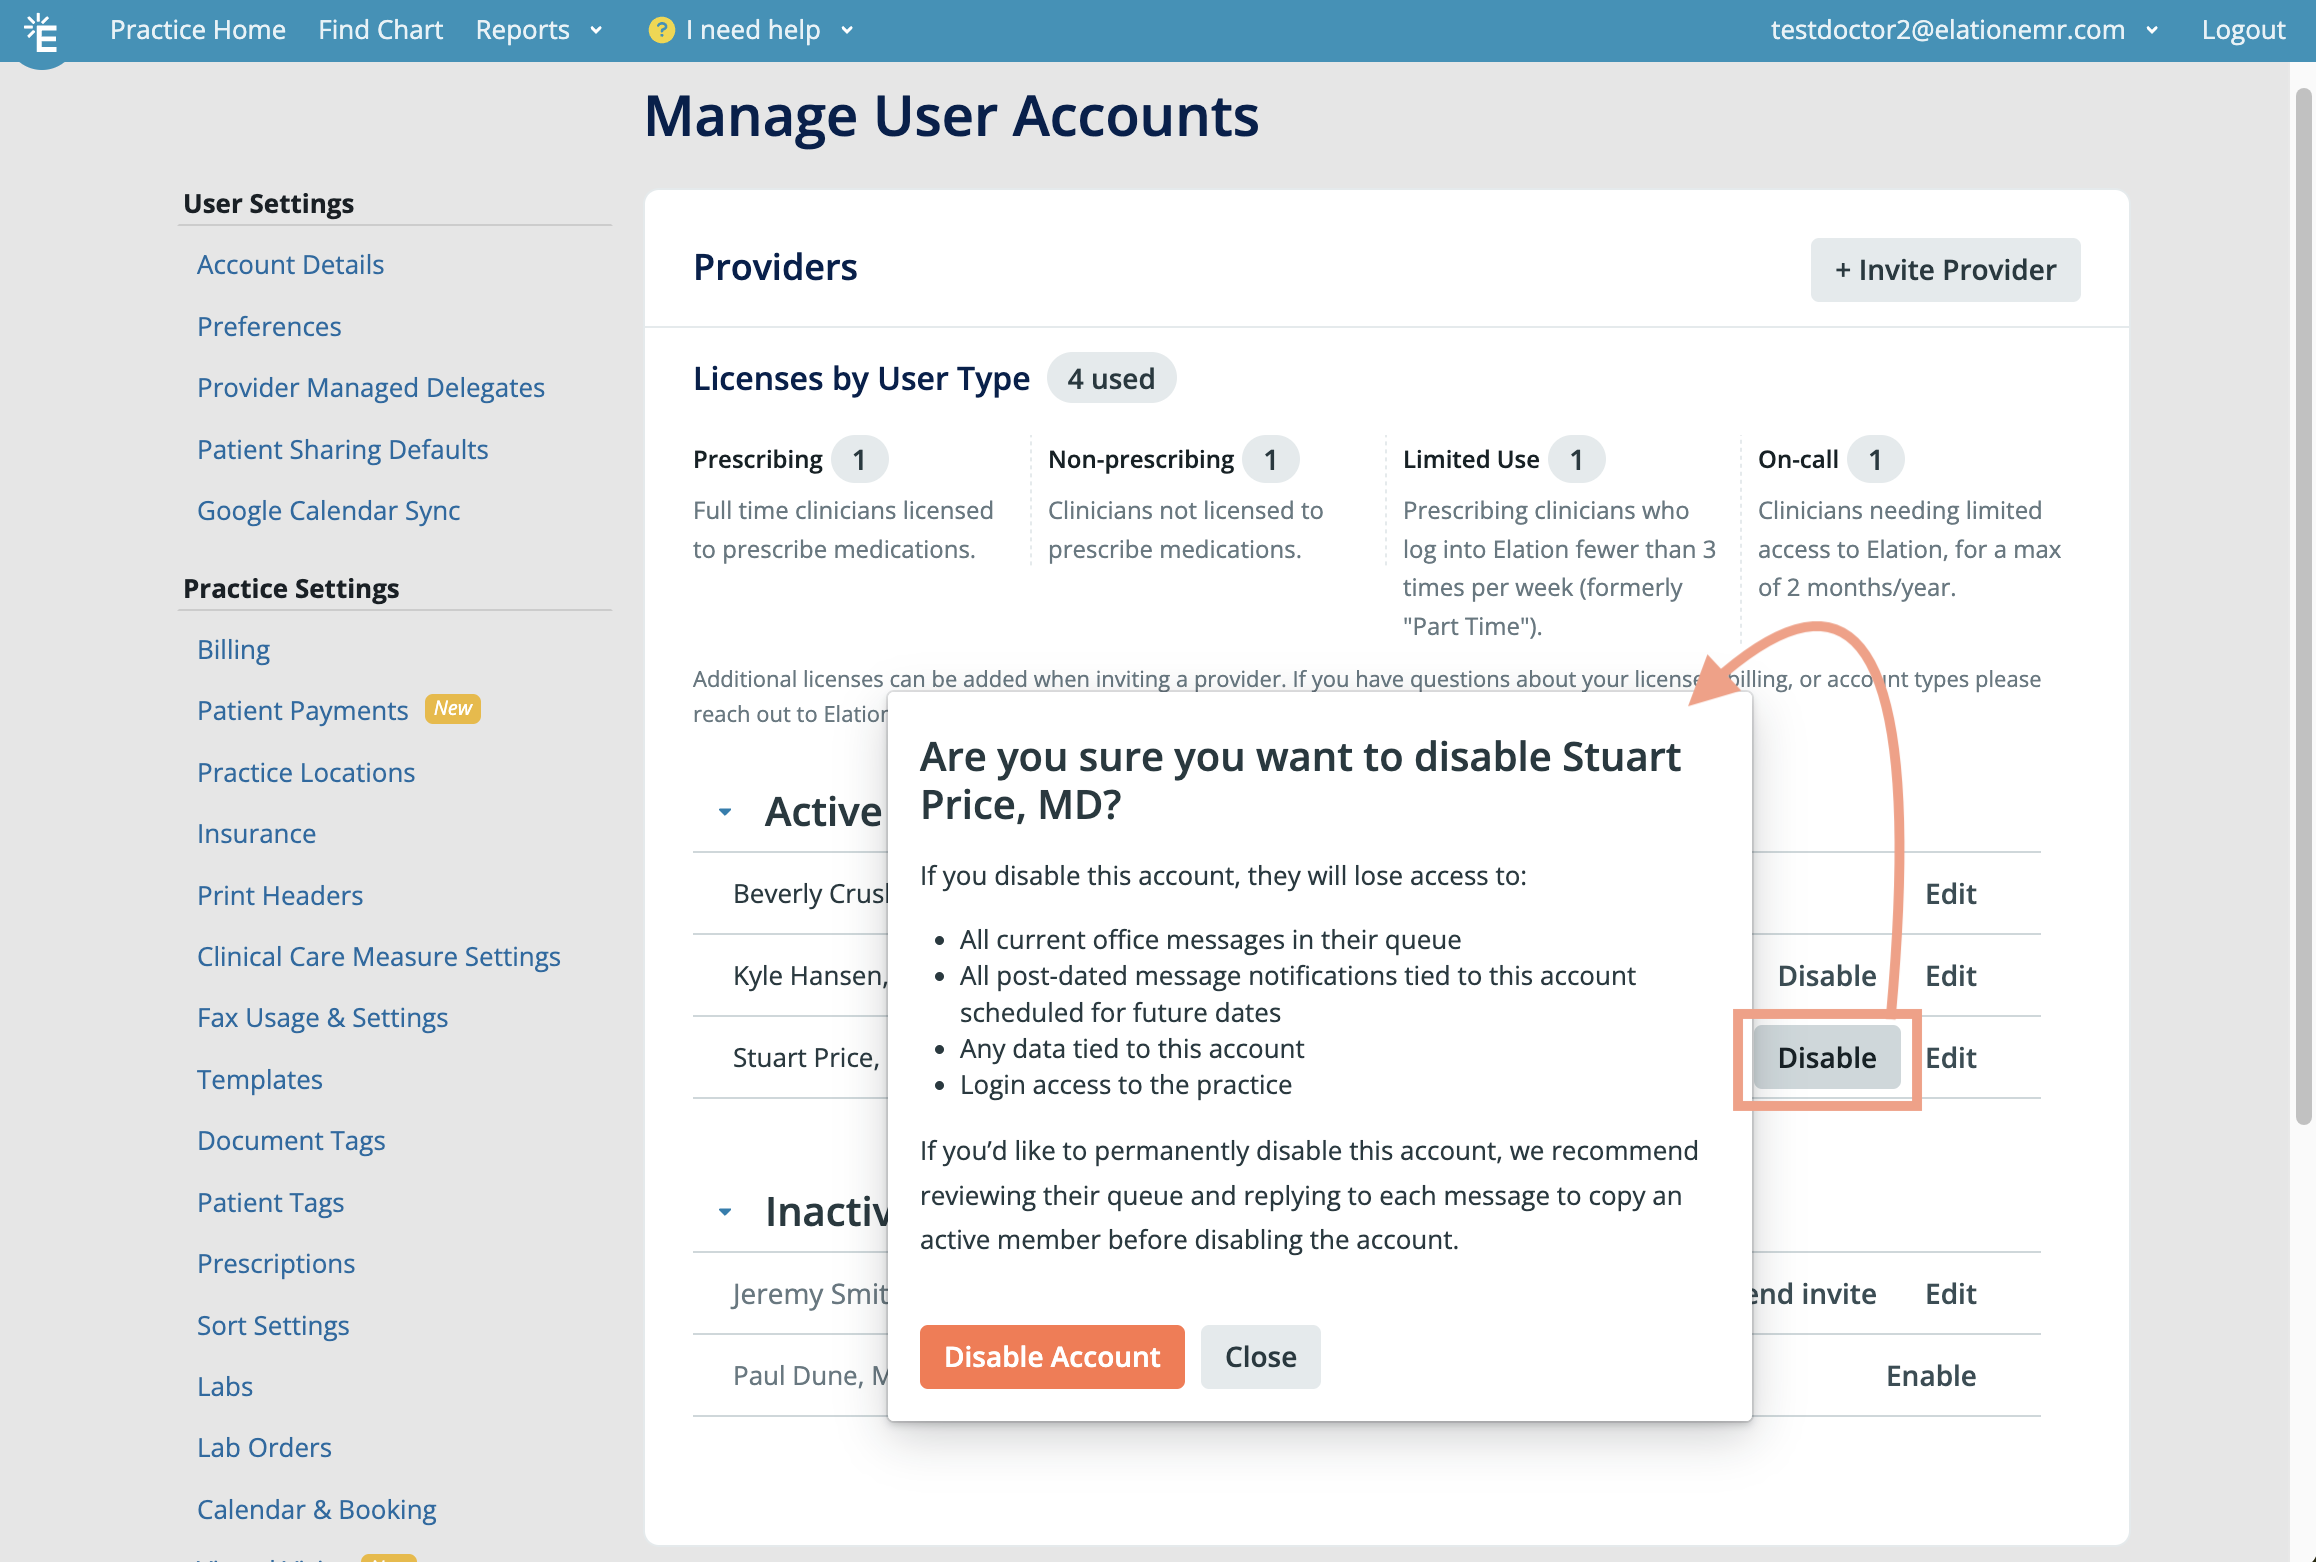Viewport: 2316px width, 1562px height.
Task: Click Disable for Kyle Hansen
Action: [1826, 976]
